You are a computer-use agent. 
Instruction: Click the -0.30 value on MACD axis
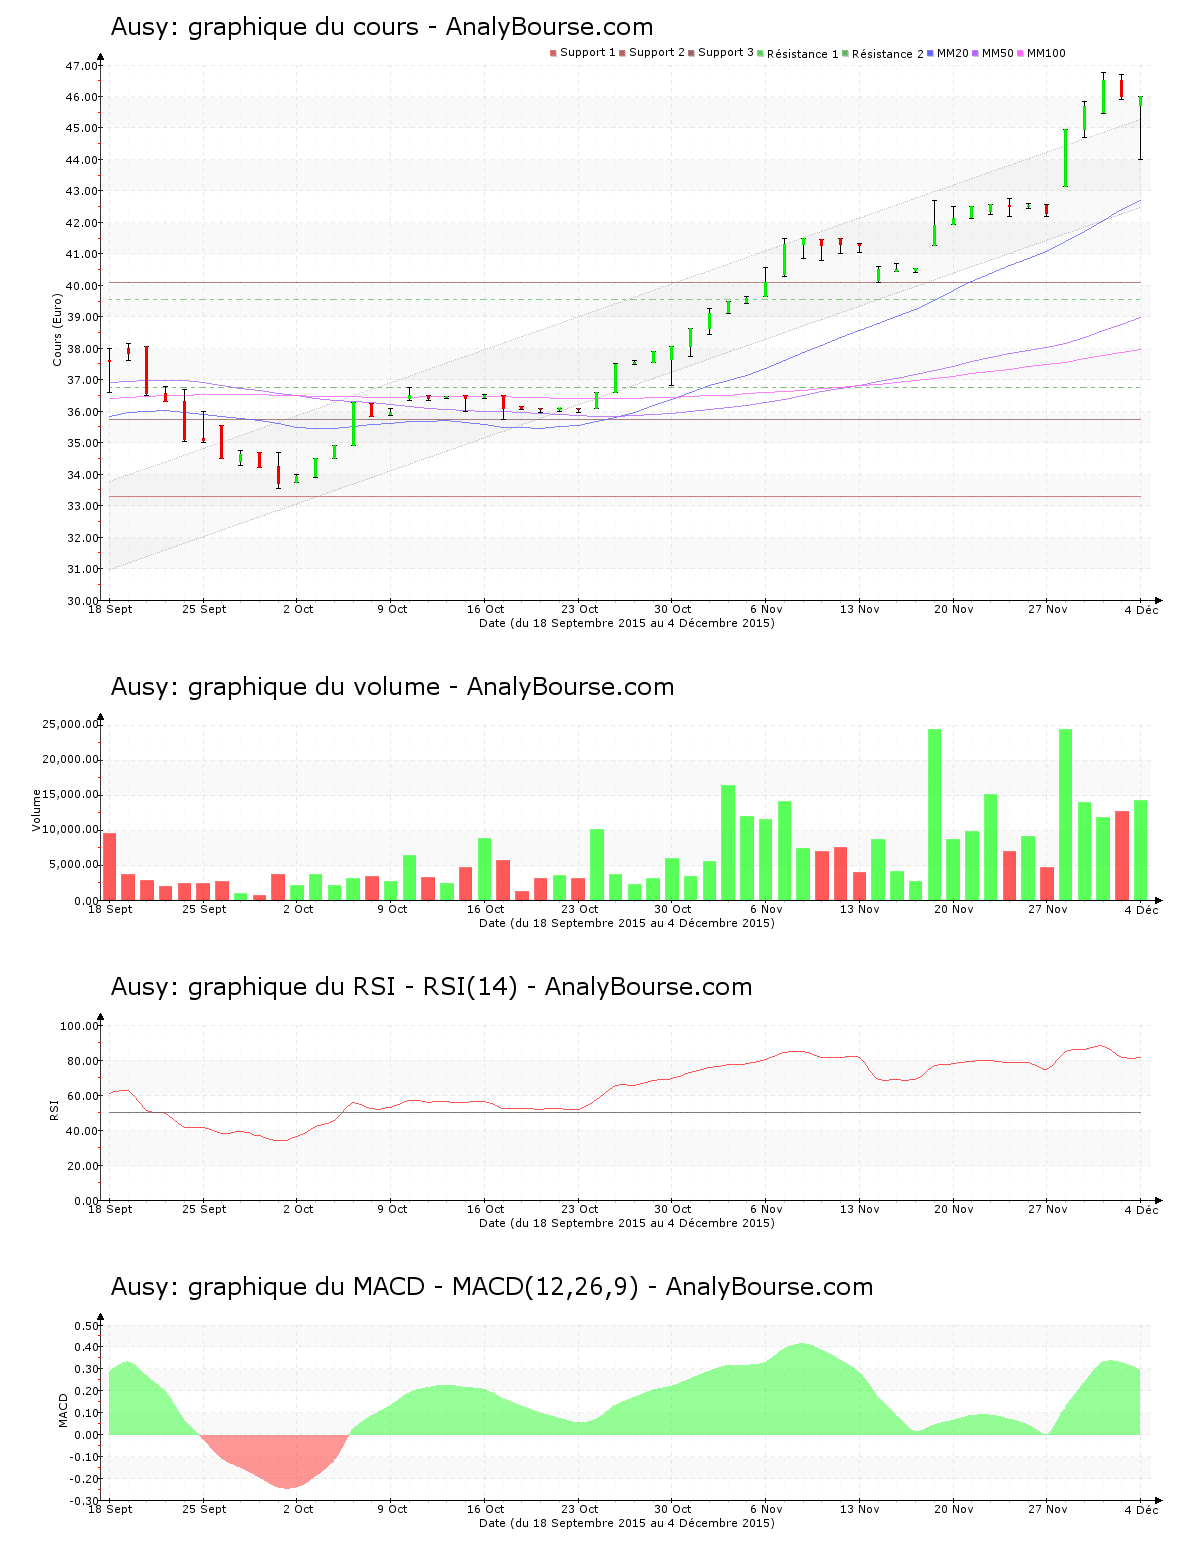84,1501
